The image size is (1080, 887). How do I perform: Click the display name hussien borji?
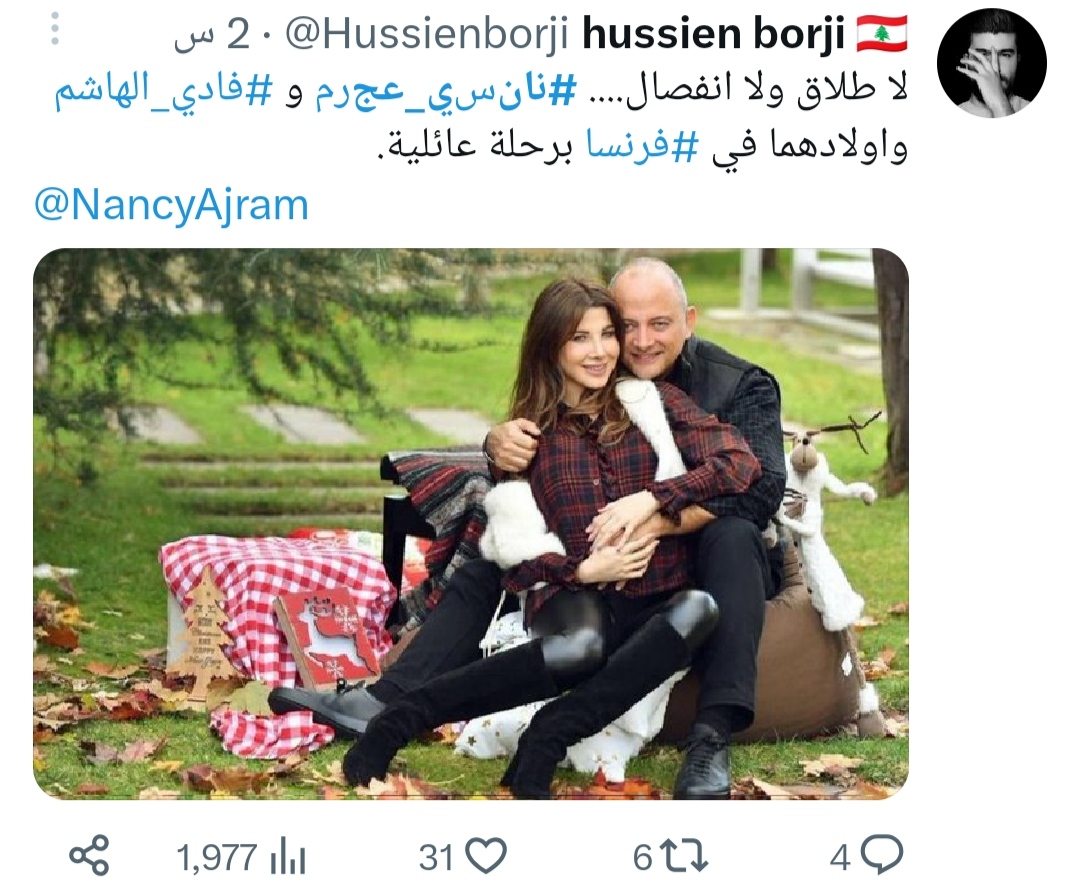[714, 34]
